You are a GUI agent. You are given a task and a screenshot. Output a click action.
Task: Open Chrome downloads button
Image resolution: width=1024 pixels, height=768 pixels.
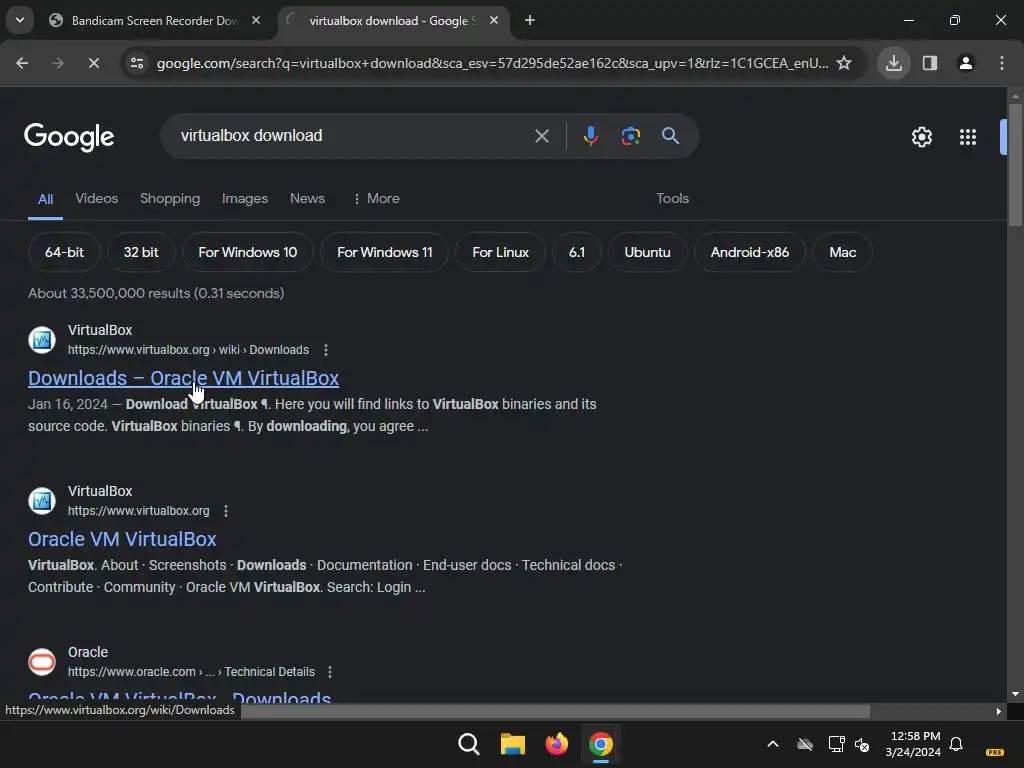coord(893,63)
